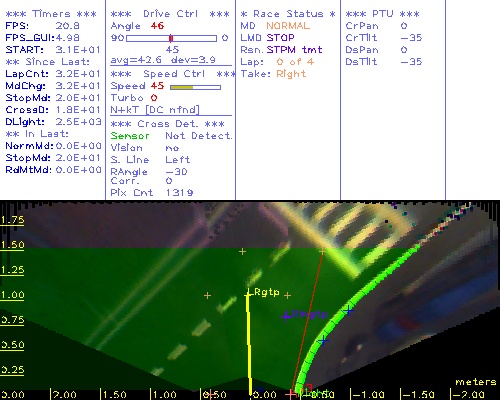Screen dimensions: 500x400
Task: Click the Rgtp yellow cross marker
Action: 248,295
